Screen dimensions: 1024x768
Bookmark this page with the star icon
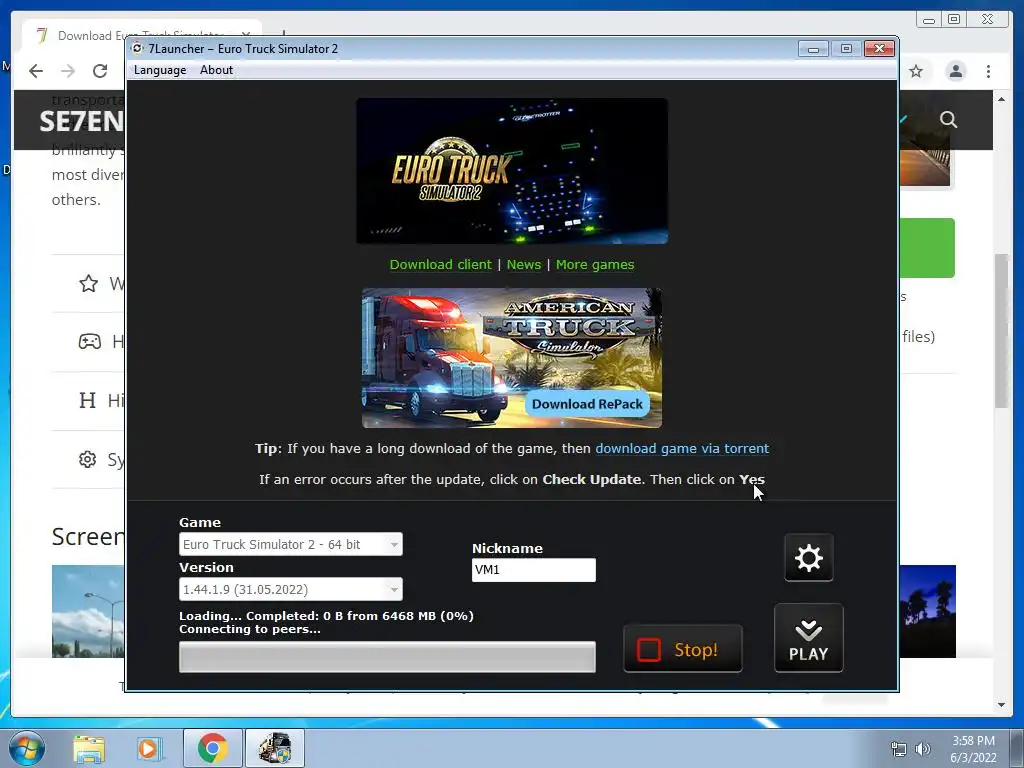pyautogui.click(x=916, y=71)
